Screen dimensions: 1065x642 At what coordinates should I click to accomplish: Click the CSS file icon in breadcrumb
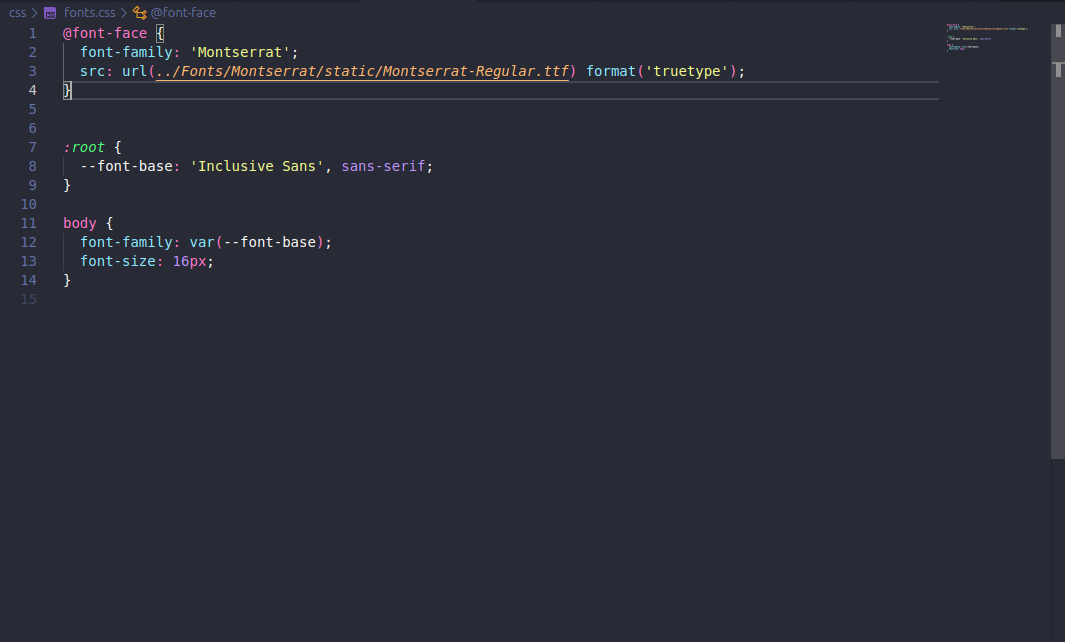click(x=50, y=13)
